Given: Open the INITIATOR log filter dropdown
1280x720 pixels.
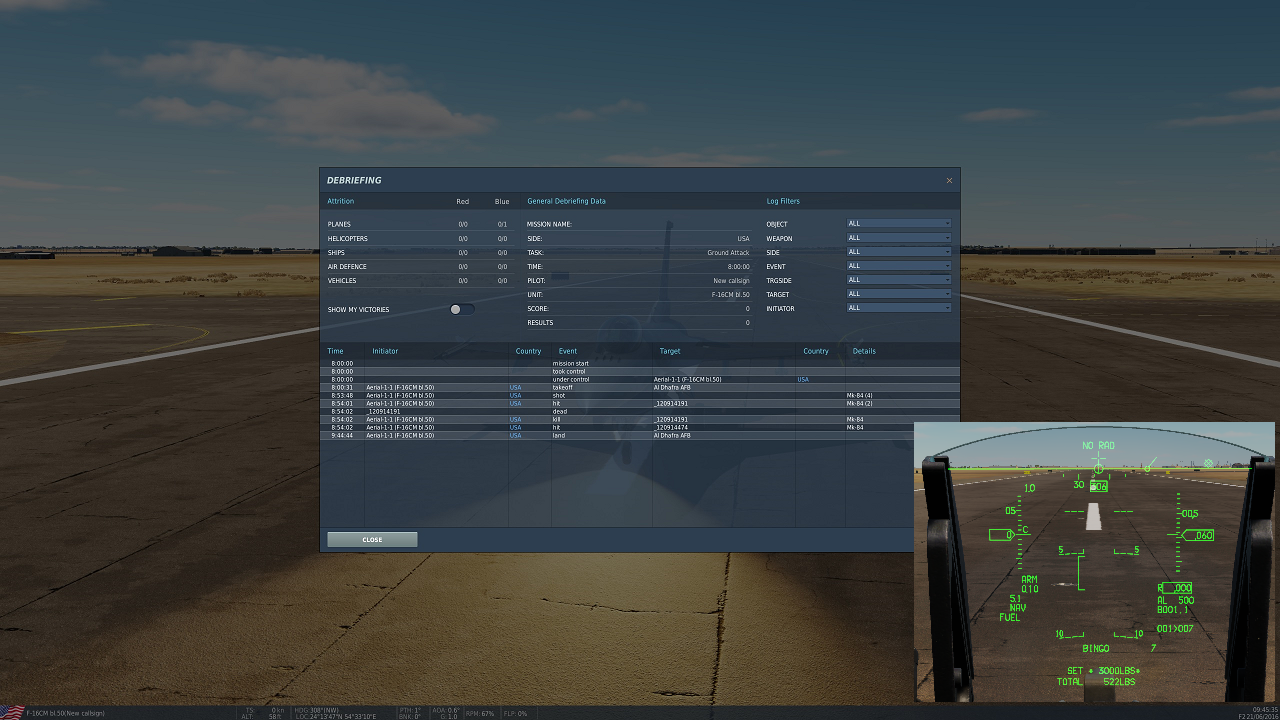Looking at the screenshot, I should (x=899, y=308).
